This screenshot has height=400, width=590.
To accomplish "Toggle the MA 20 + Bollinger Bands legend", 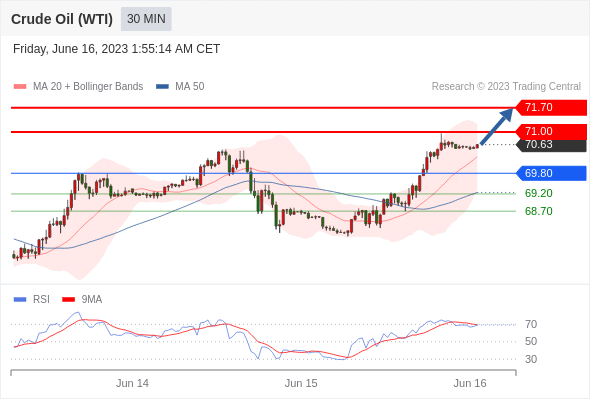I will pos(78,87).
